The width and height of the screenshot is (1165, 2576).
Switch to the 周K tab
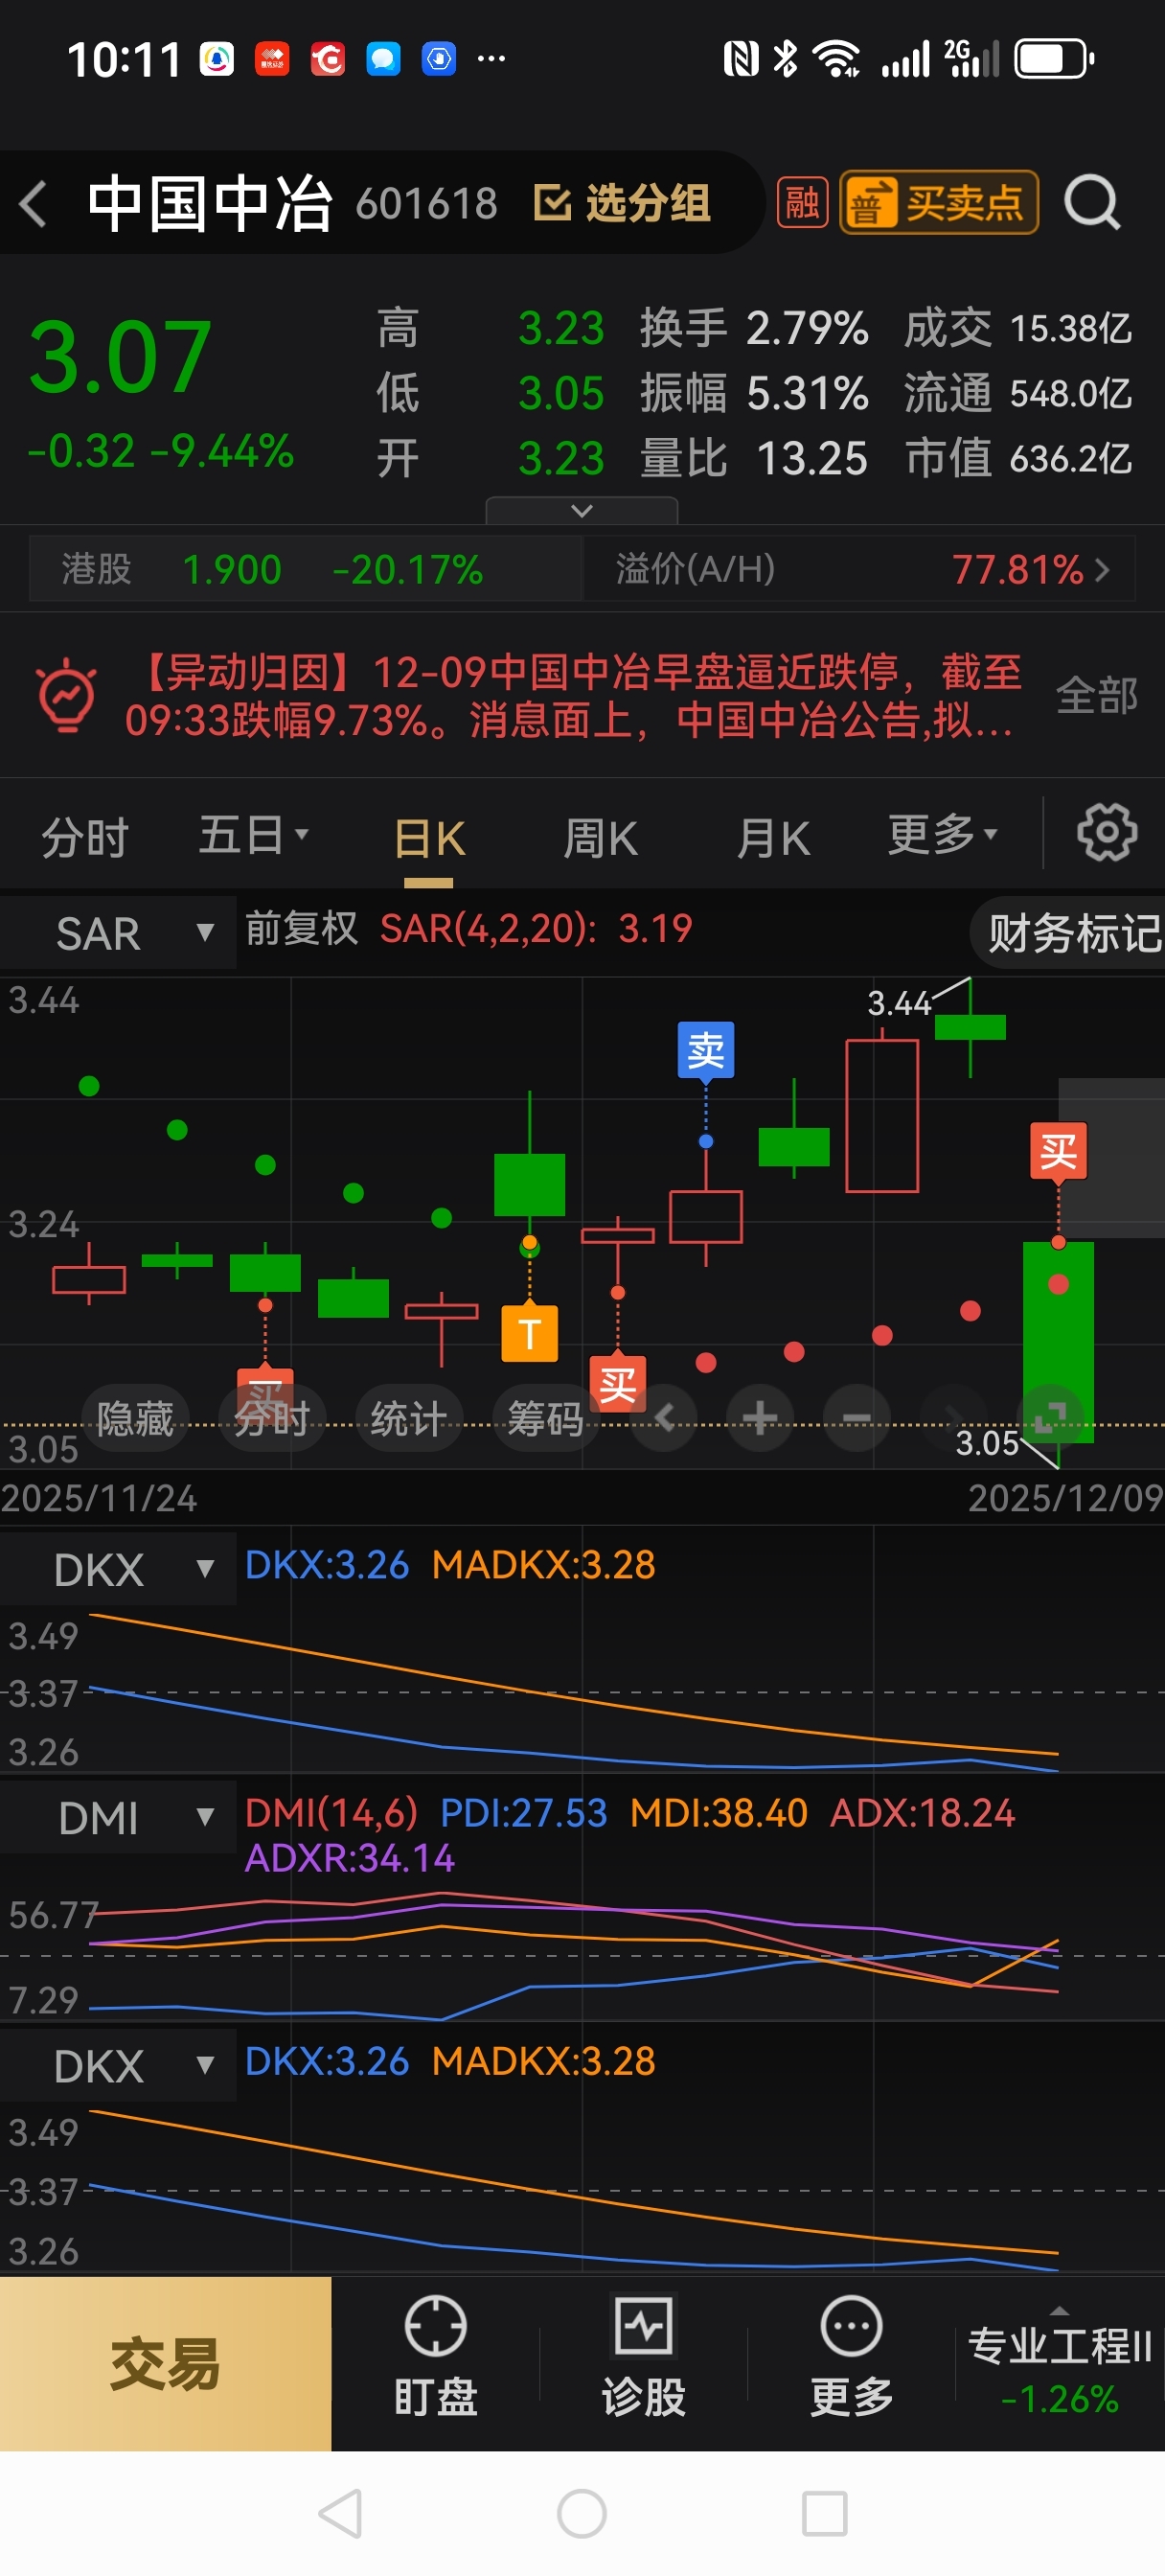point(600,838)
